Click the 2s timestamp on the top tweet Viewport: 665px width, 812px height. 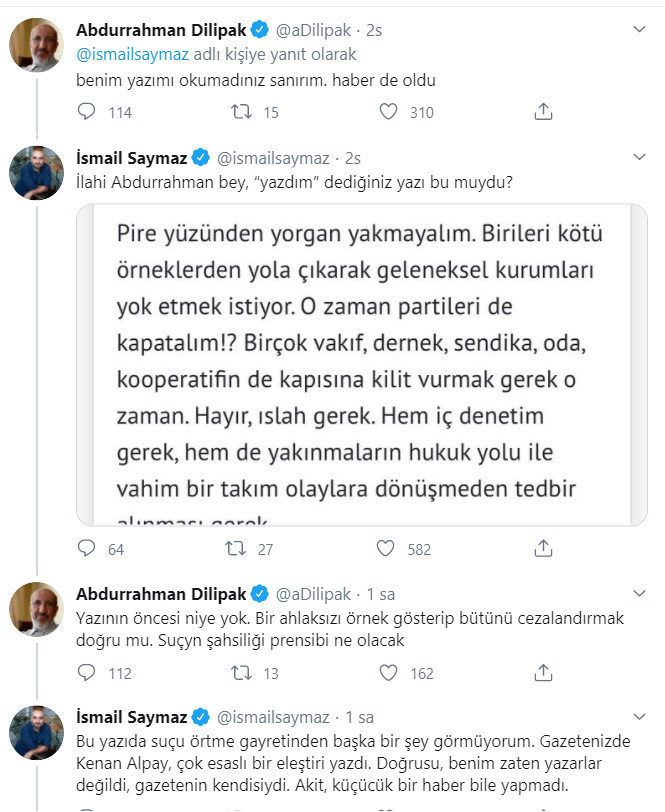[x=371, y=29]
